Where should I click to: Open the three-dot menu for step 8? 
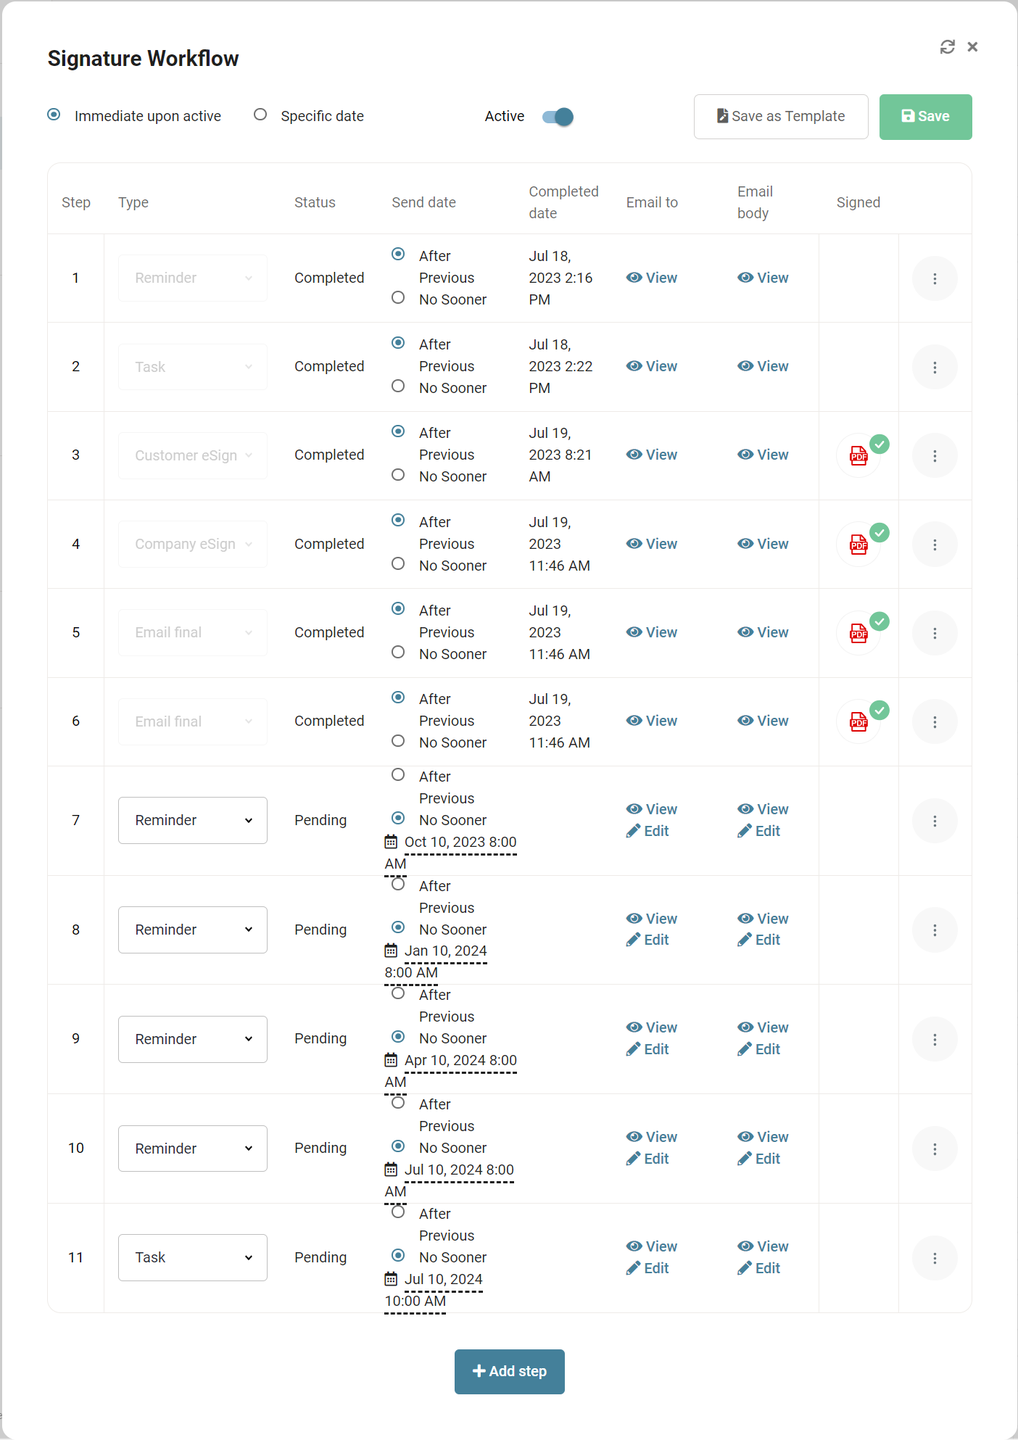(934, 930)
